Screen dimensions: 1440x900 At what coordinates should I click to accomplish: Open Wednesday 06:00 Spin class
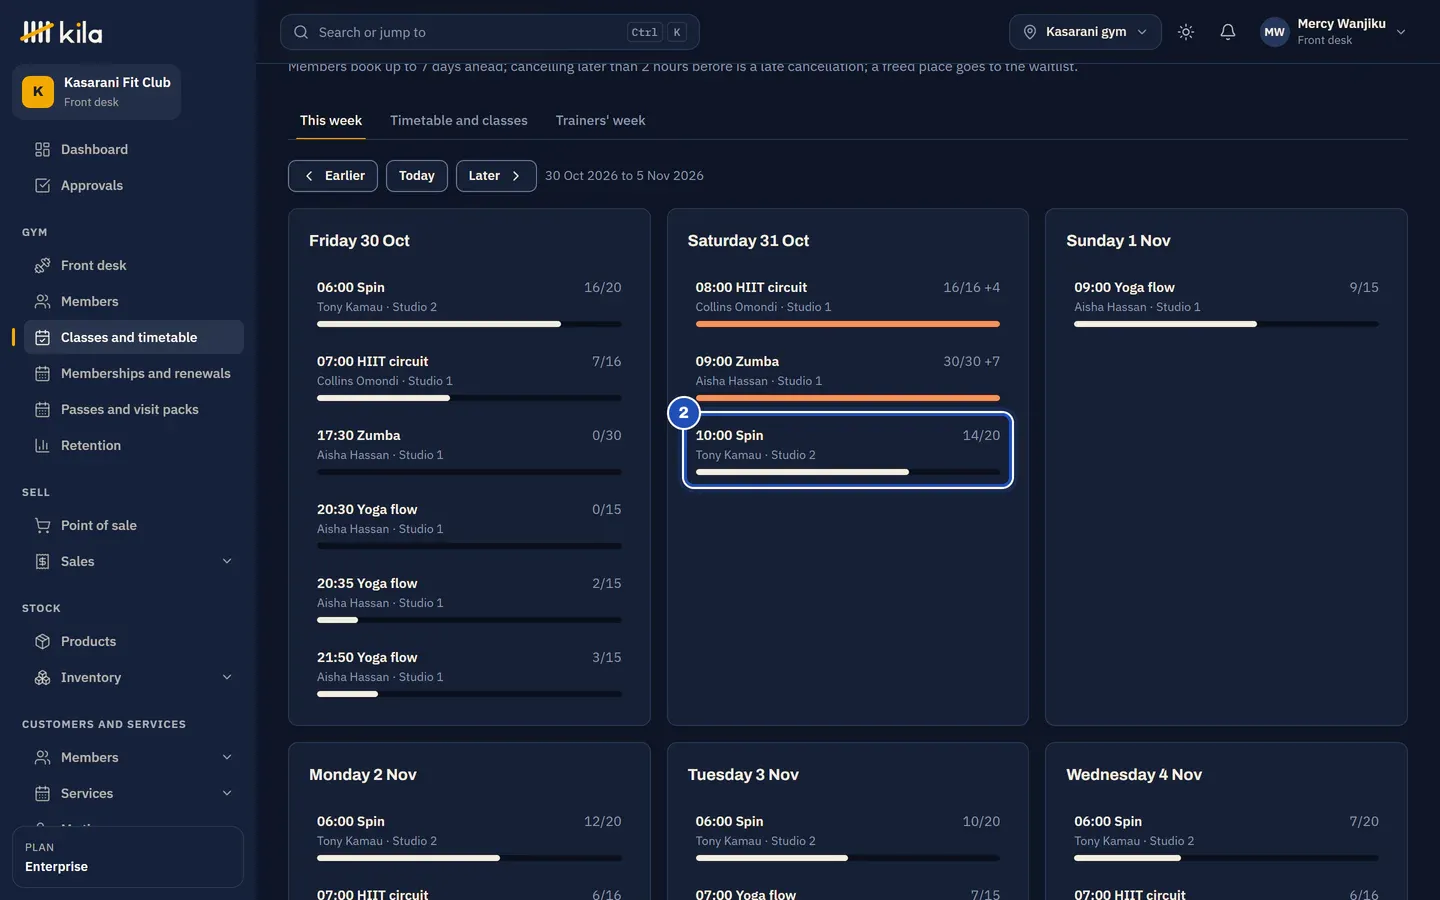point(1226,836)
